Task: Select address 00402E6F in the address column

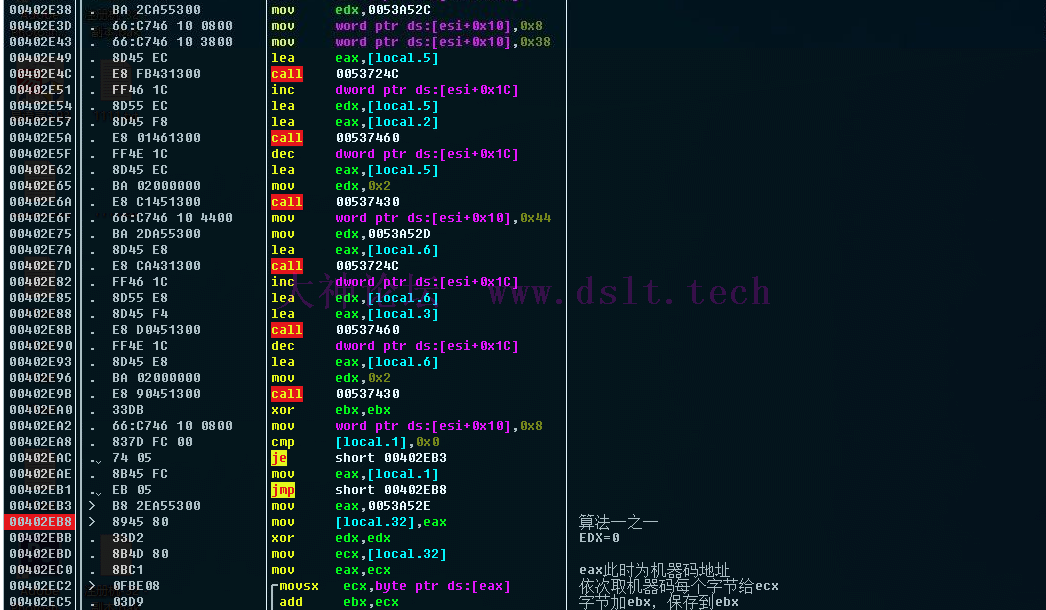Action: pyautogui.click(x=40, y=218)
